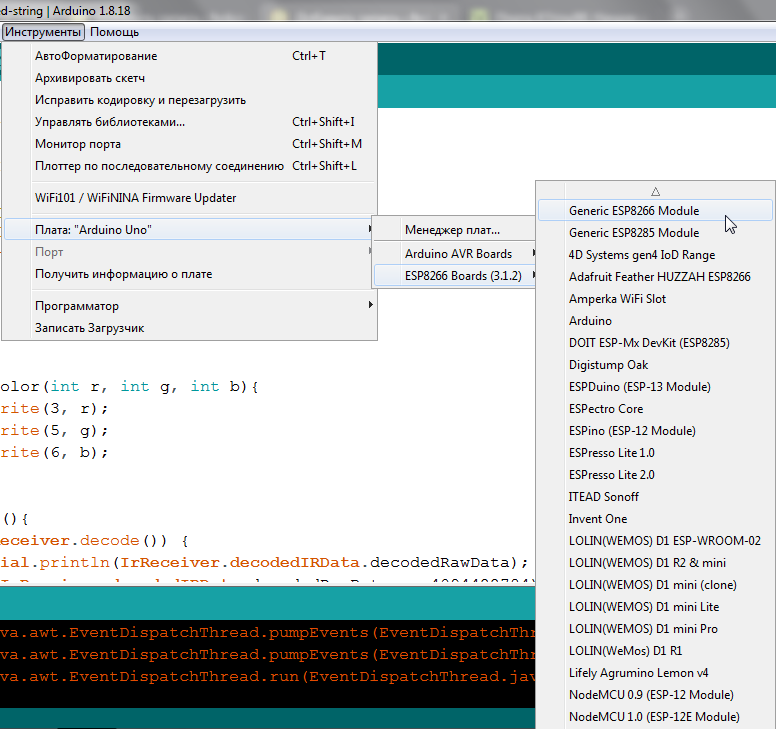
Task: Select Получить информацию о плате
Action: pos(190,274)
